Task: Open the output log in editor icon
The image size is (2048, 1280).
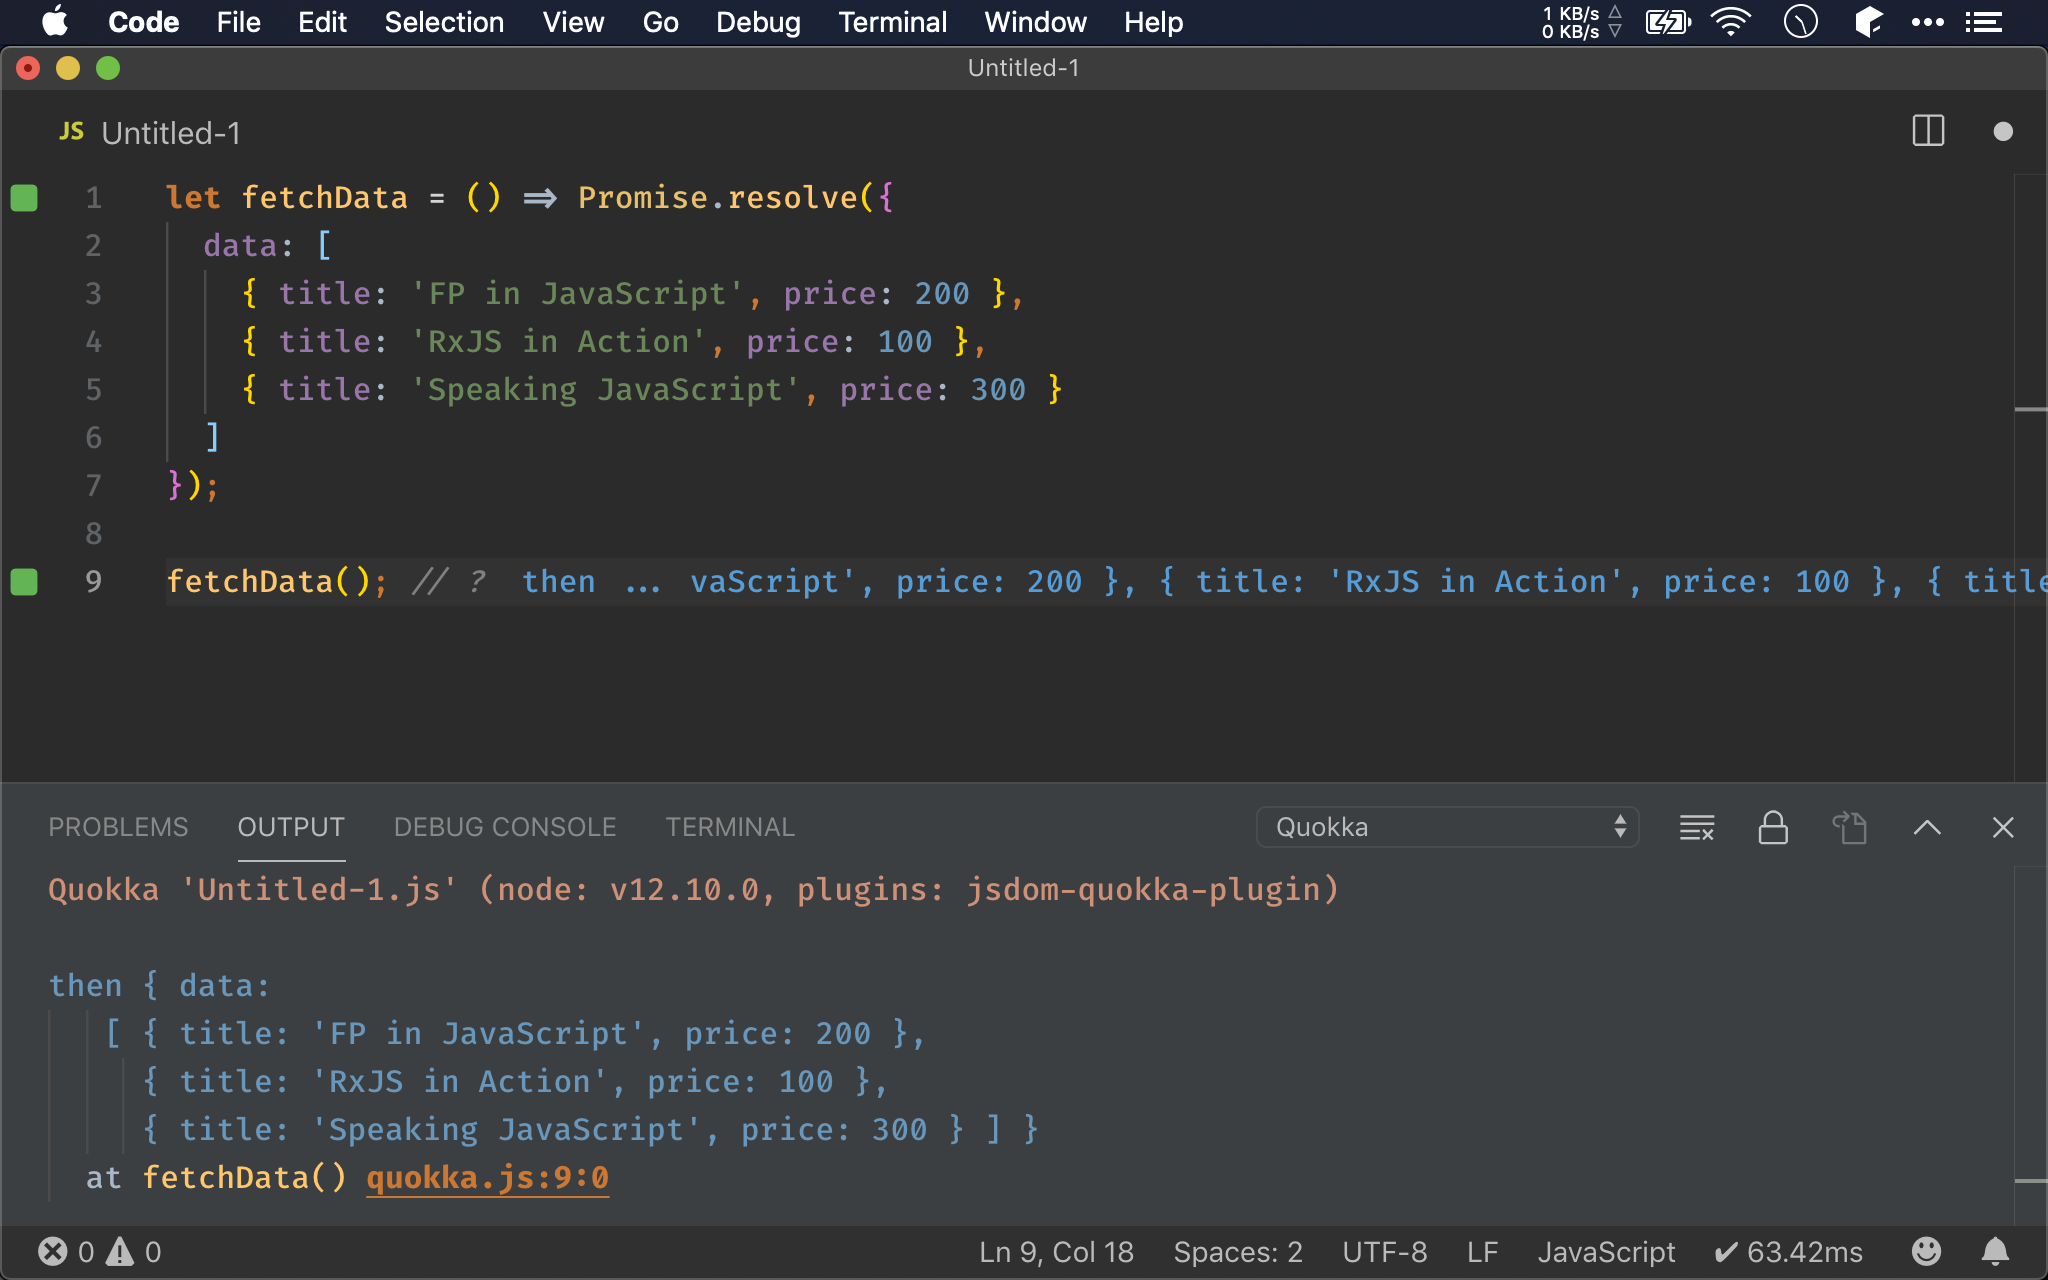Action: click(x=1849, y=827)
